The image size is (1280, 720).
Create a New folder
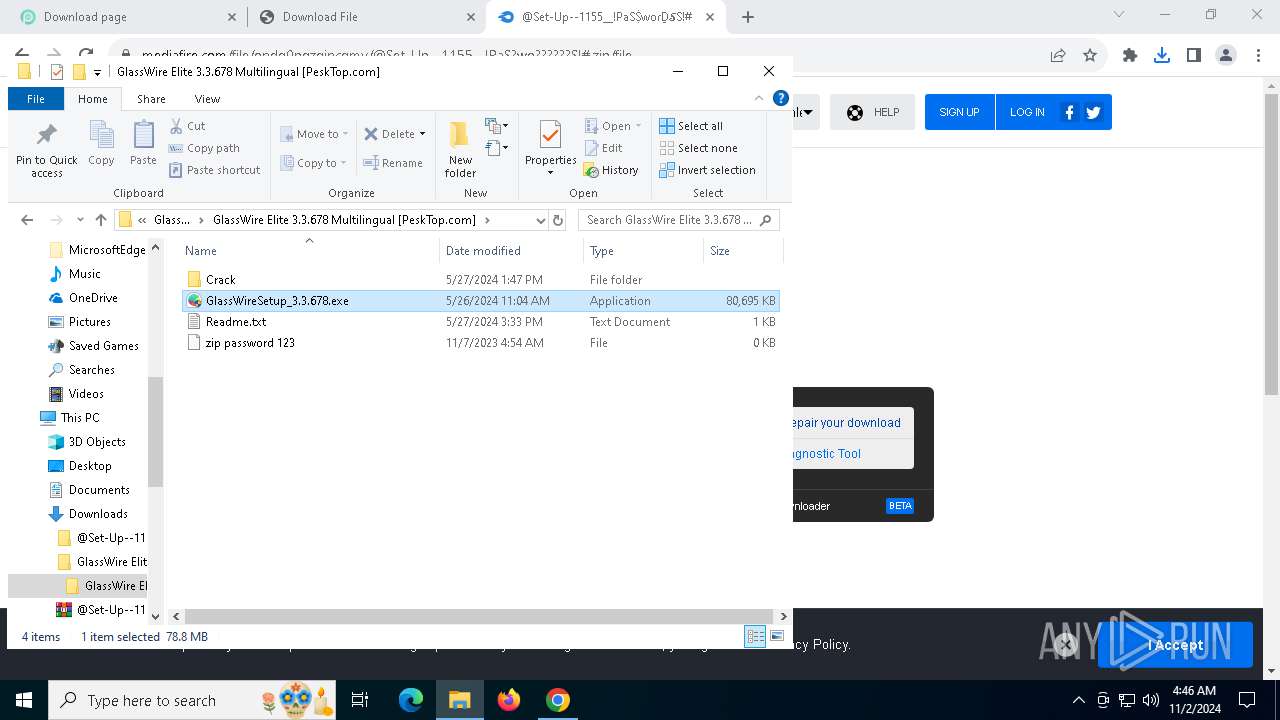click(460, 150)
